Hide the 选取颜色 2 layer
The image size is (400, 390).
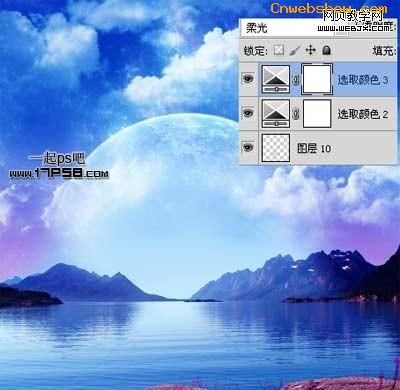248,113
